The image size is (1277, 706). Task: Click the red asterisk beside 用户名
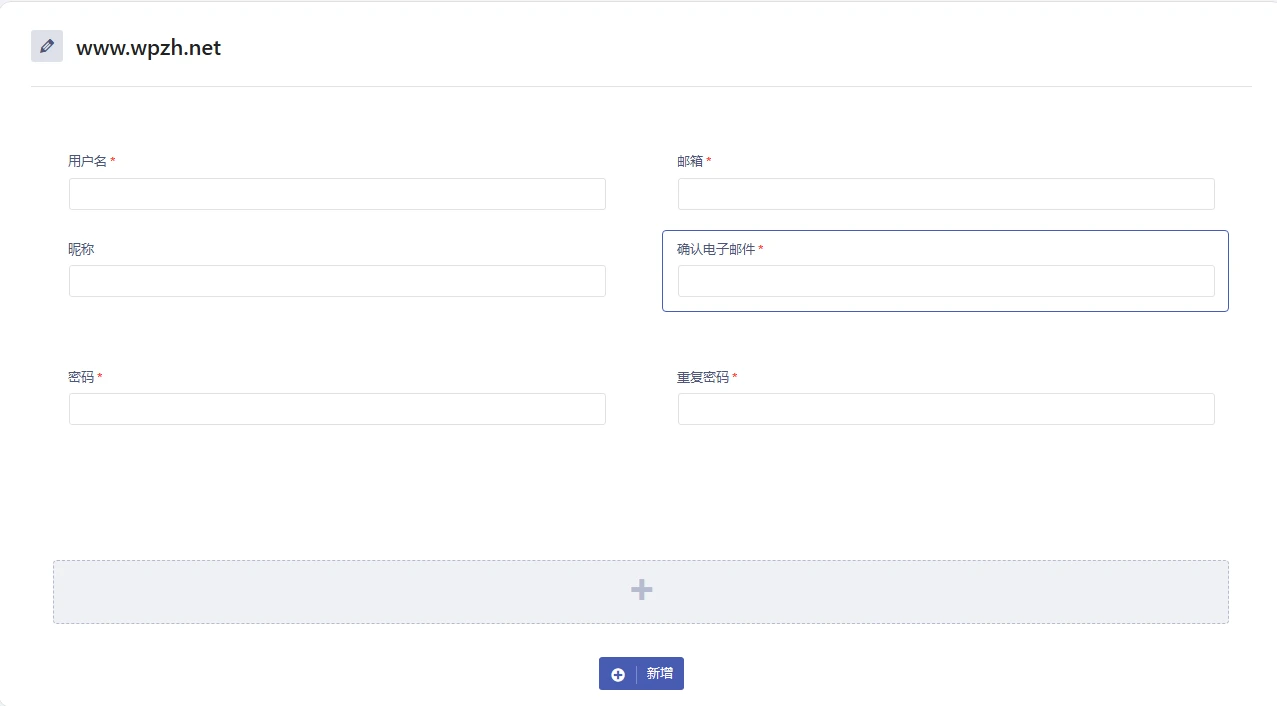[112, 159]
